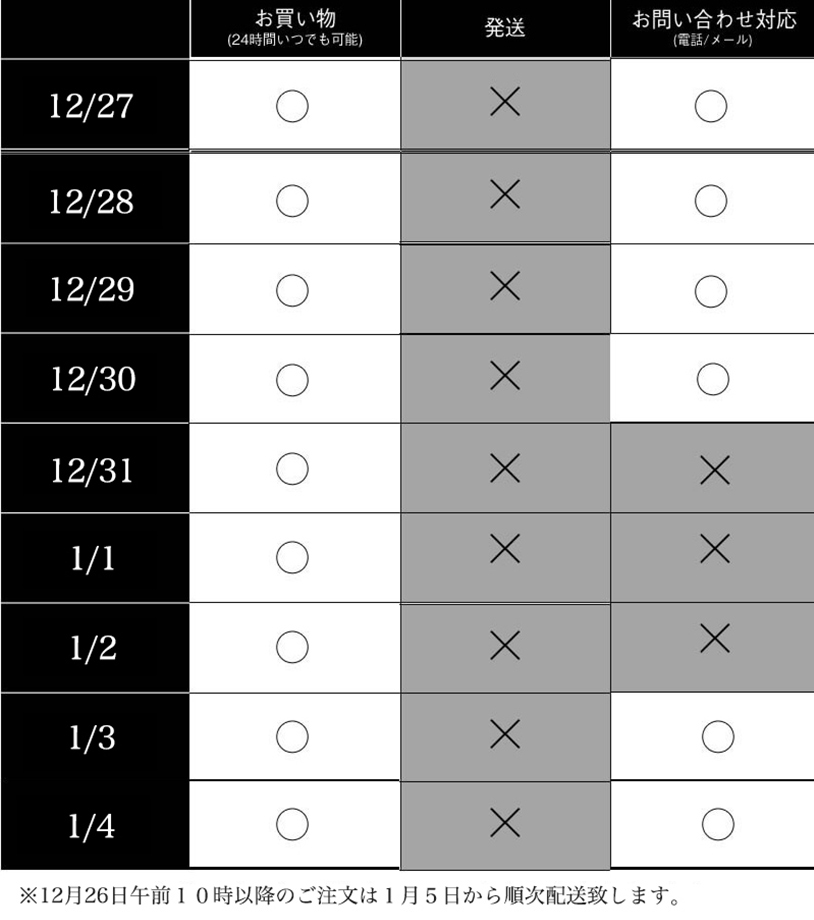The height and width of the screenshot is (920, 814).
Task: Click the inquiry support circle for 12/29
Action: tap(710, 289)
